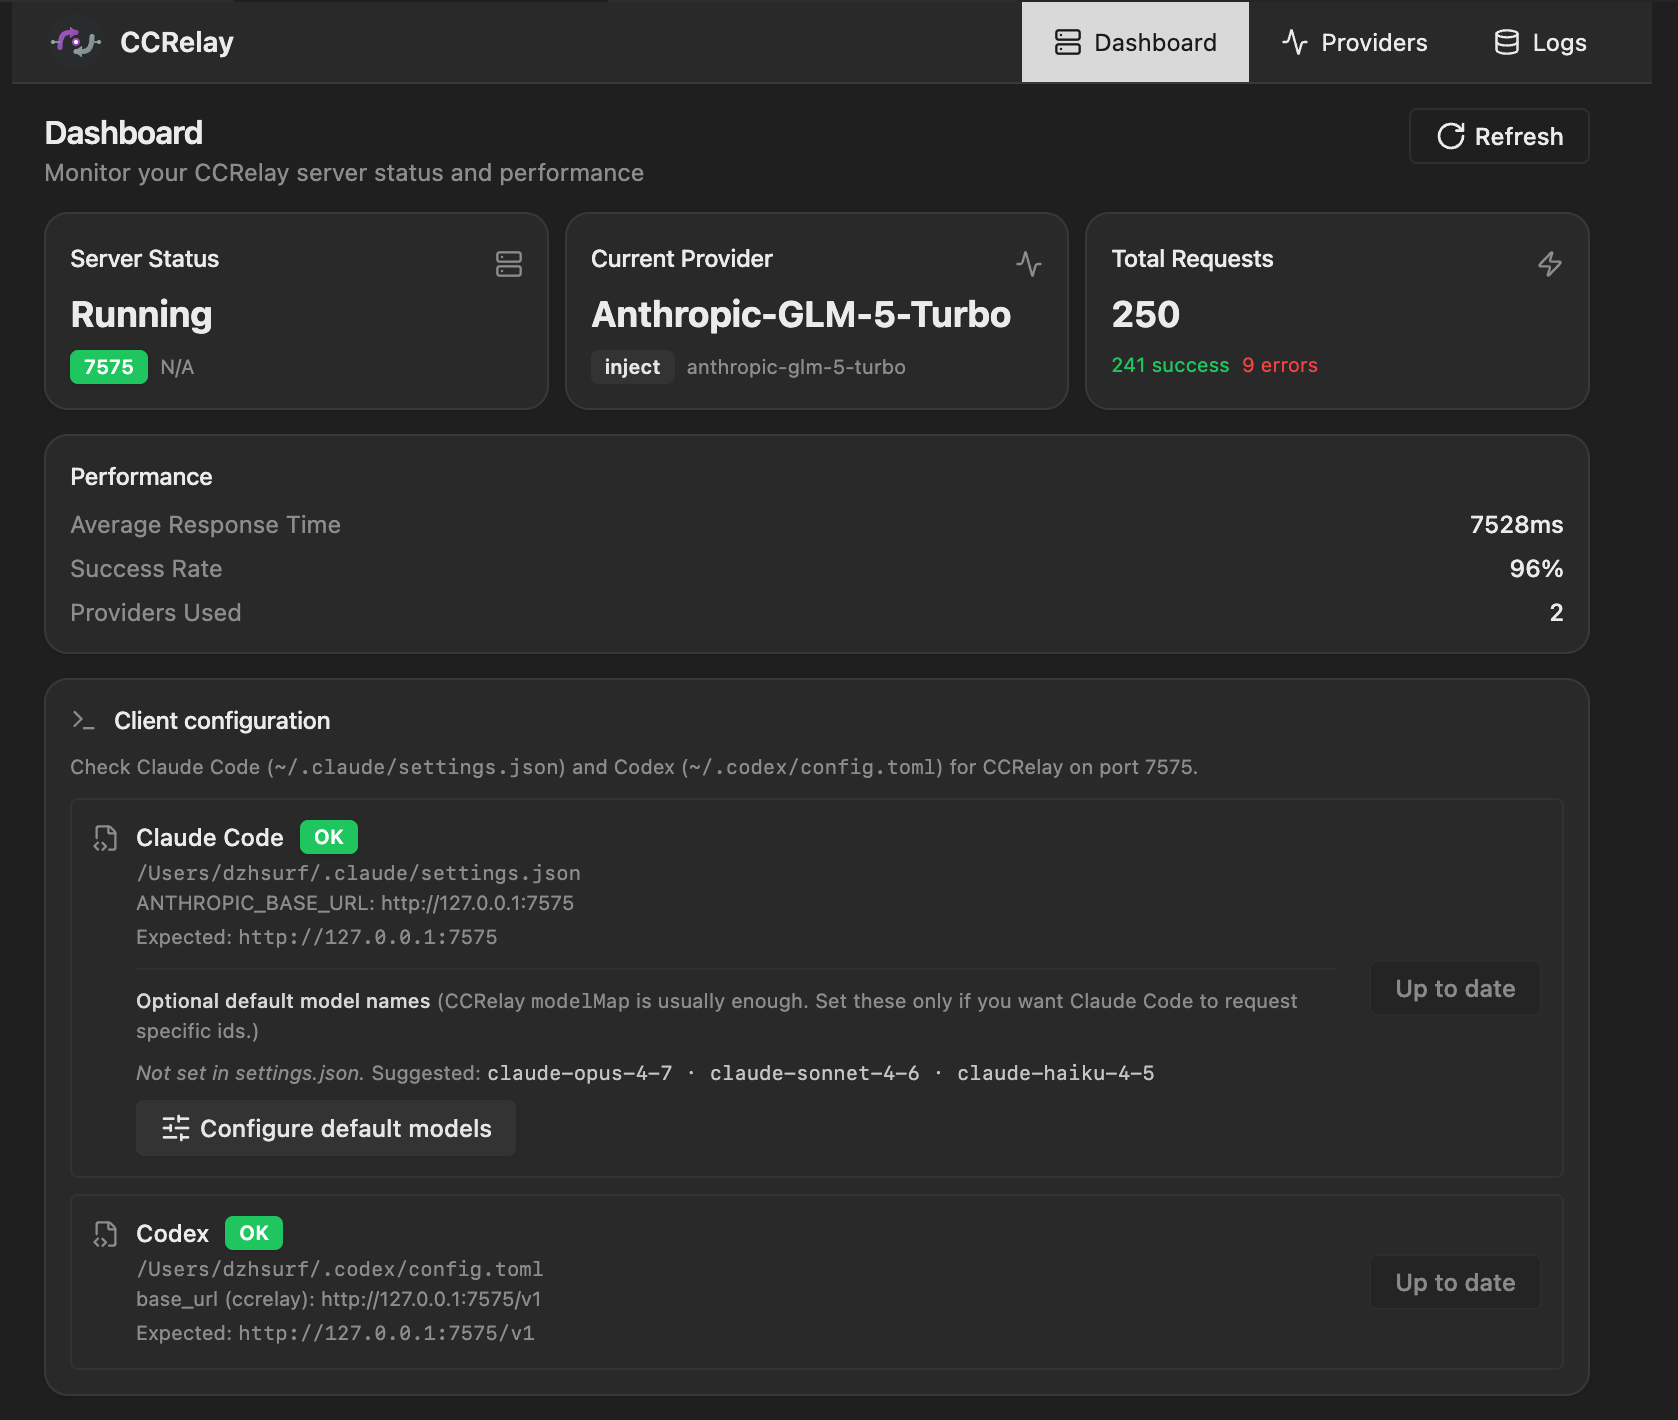Screen dimensions: 1678x1420
Task: Click Expected: http://127.0.0.1:7575 text under Claude Code
Action: coord(316,937)
